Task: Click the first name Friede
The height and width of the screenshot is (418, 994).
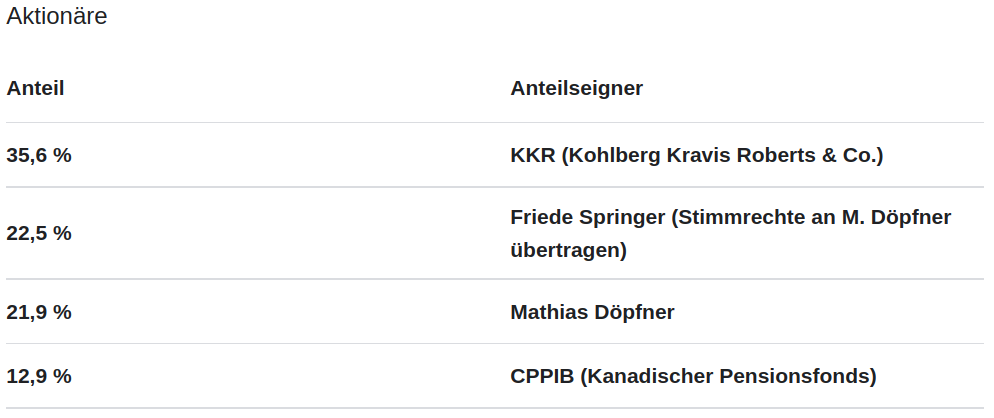Action: (x=541, y=217)
